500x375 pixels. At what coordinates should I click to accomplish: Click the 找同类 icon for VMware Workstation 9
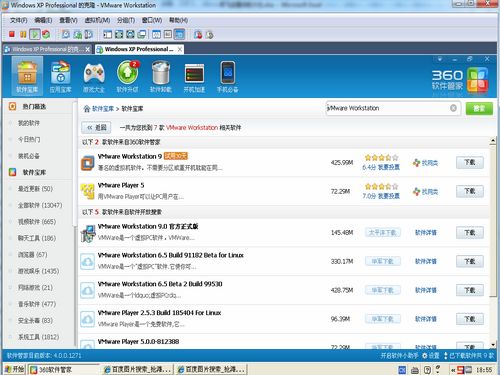click(x=425, y=163)
